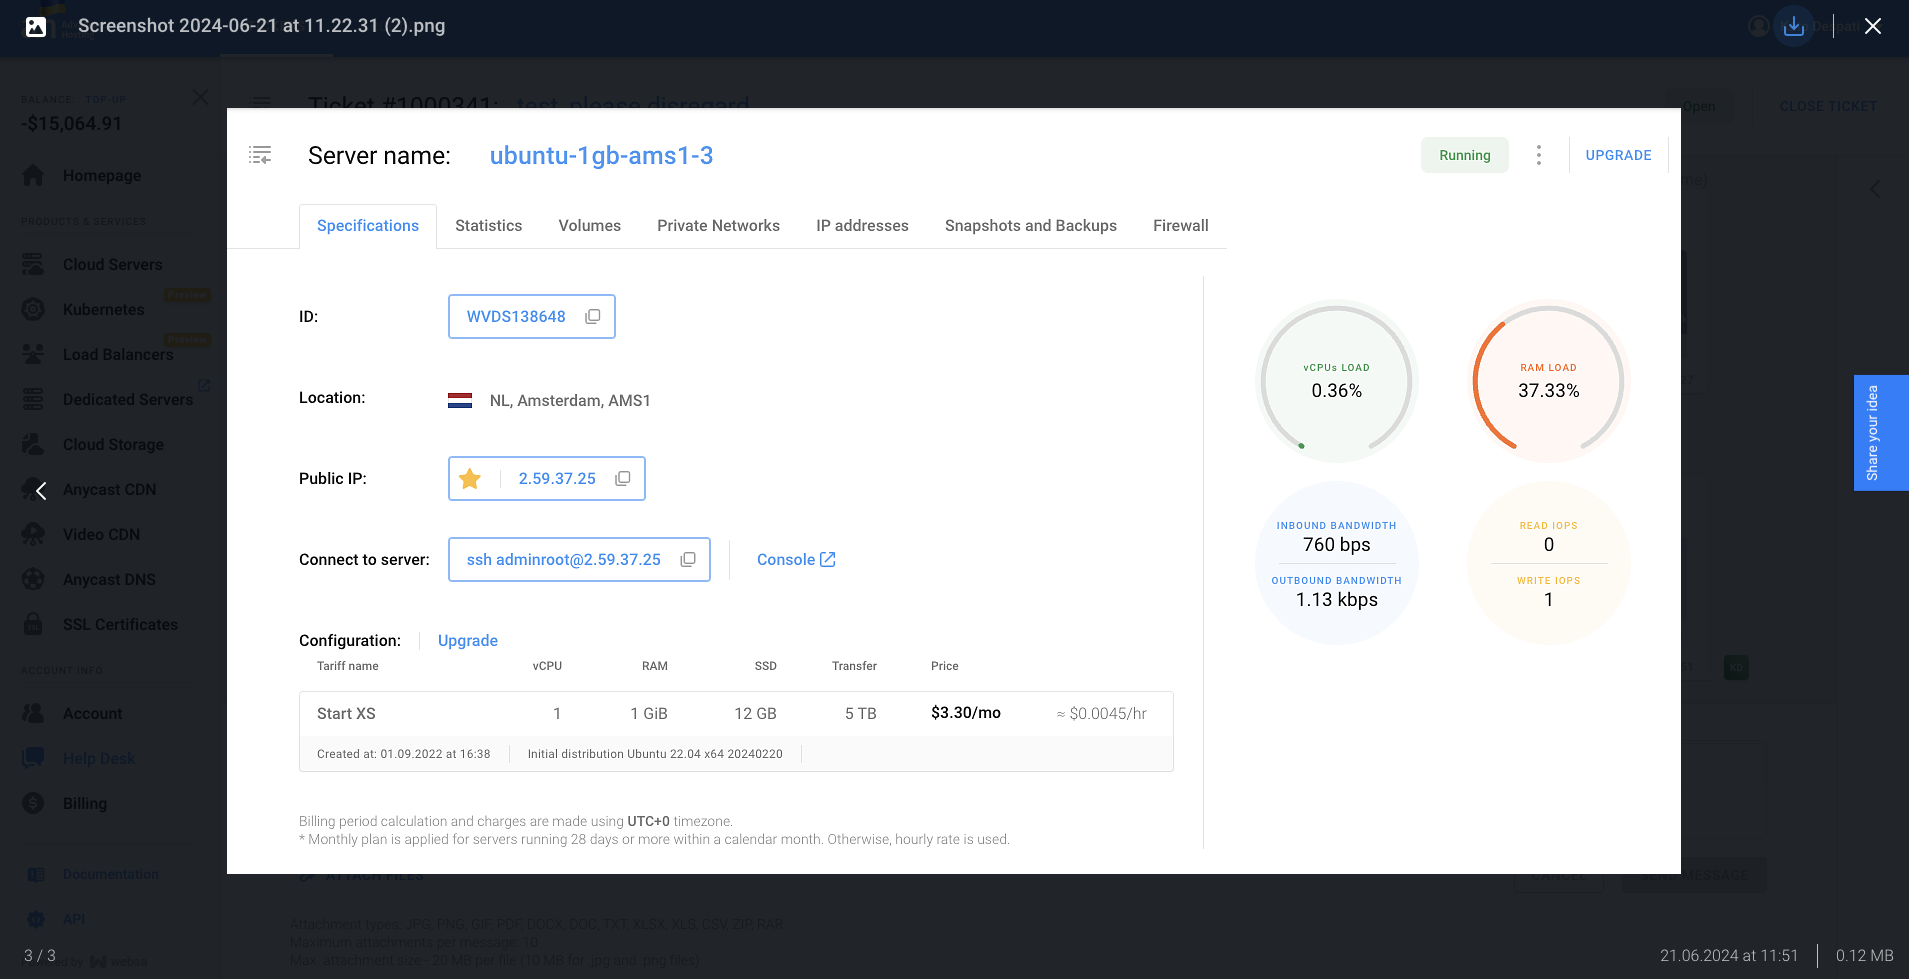This screenshot has width=1909, height=979.
Task: Click the vCPUs load gauge
Action: (1337, 381)
